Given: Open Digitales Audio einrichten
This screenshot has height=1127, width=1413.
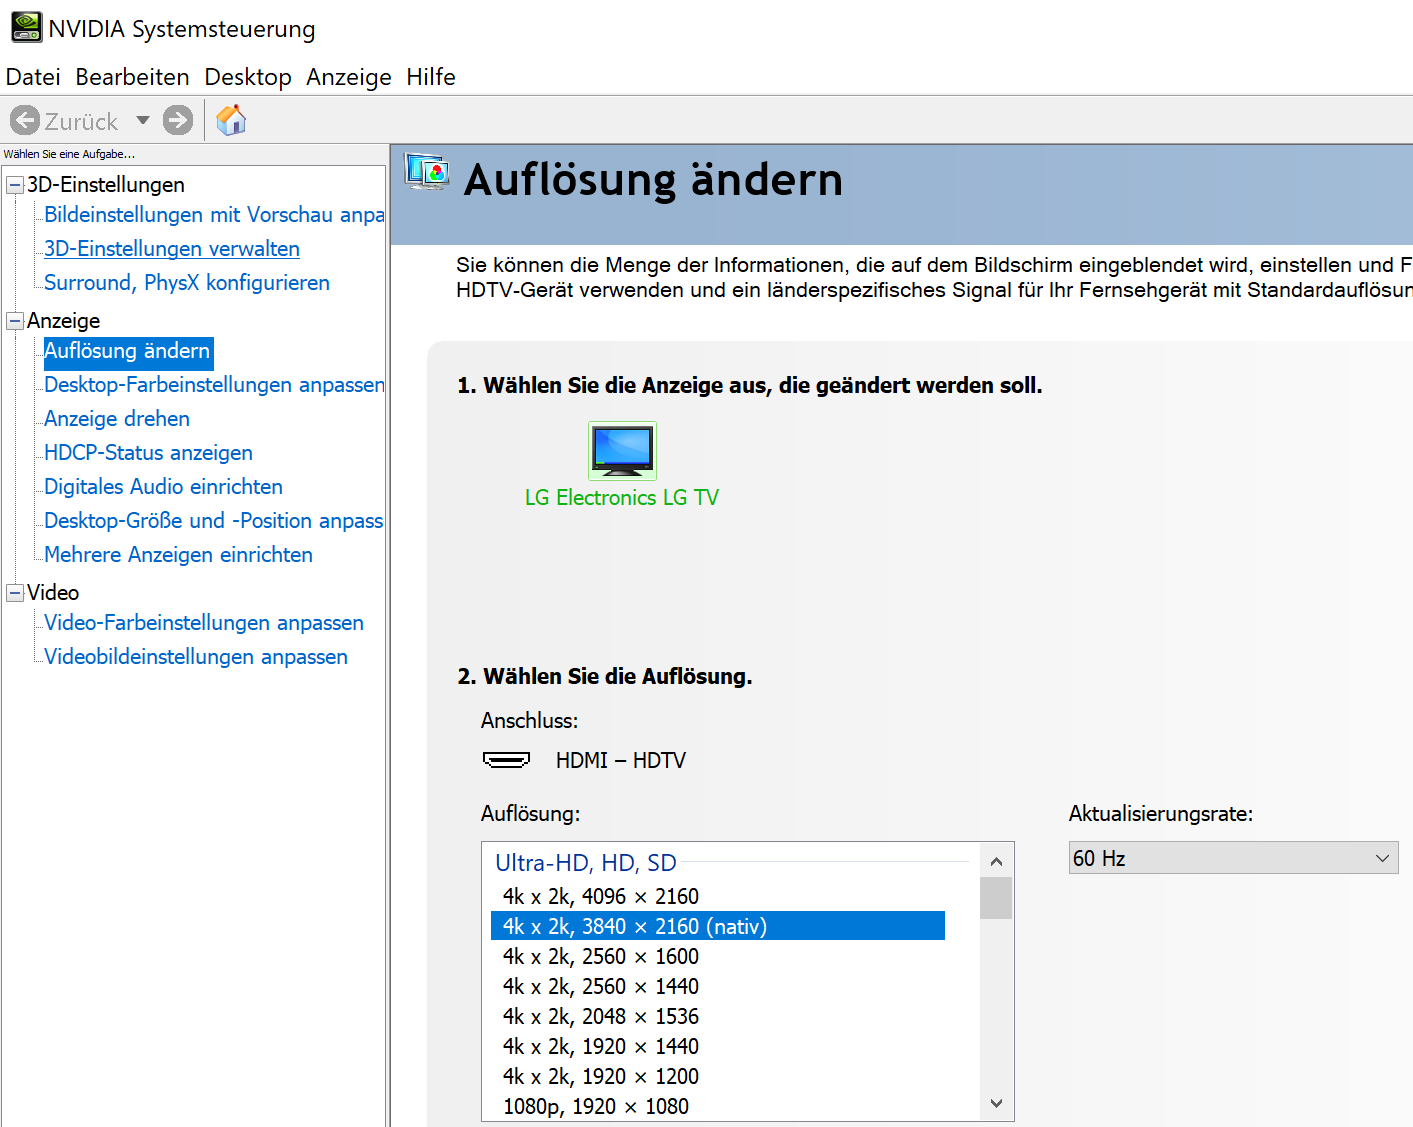Looking at the screenshot, I should (163, 487).
